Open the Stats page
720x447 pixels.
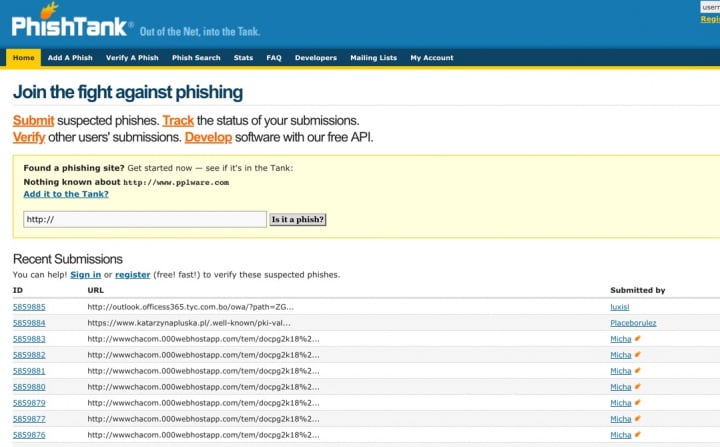tap(243, 58)
